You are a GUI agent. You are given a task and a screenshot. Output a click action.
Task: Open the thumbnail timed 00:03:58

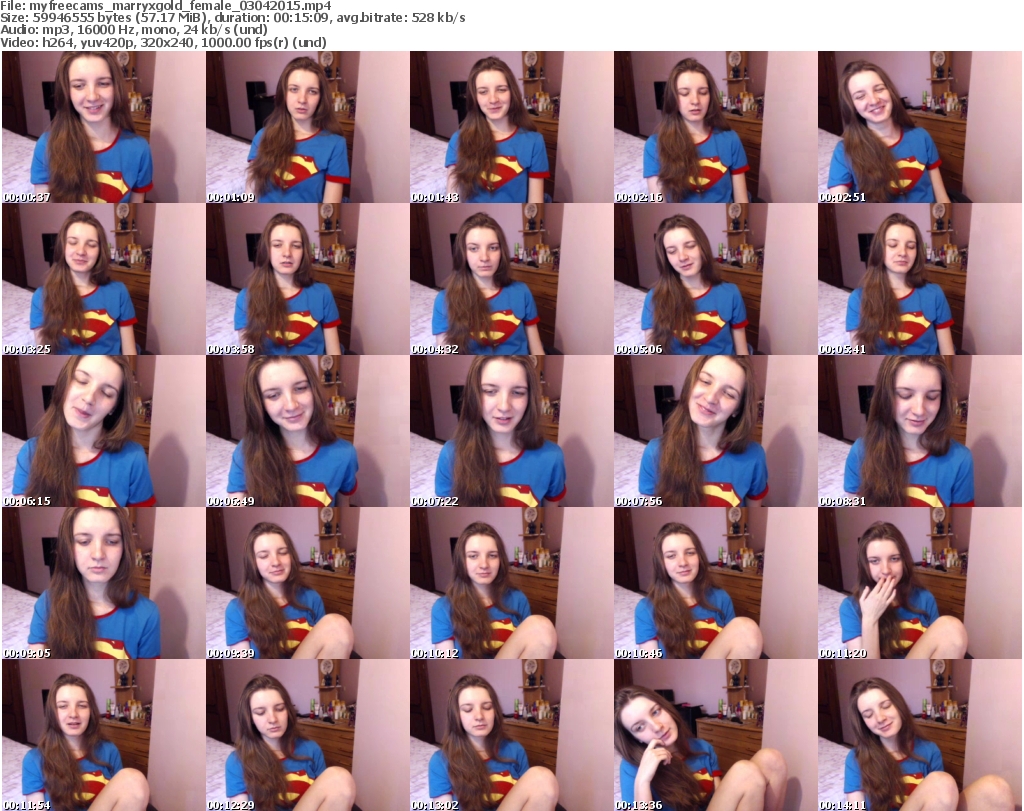(x=308, y=279)
